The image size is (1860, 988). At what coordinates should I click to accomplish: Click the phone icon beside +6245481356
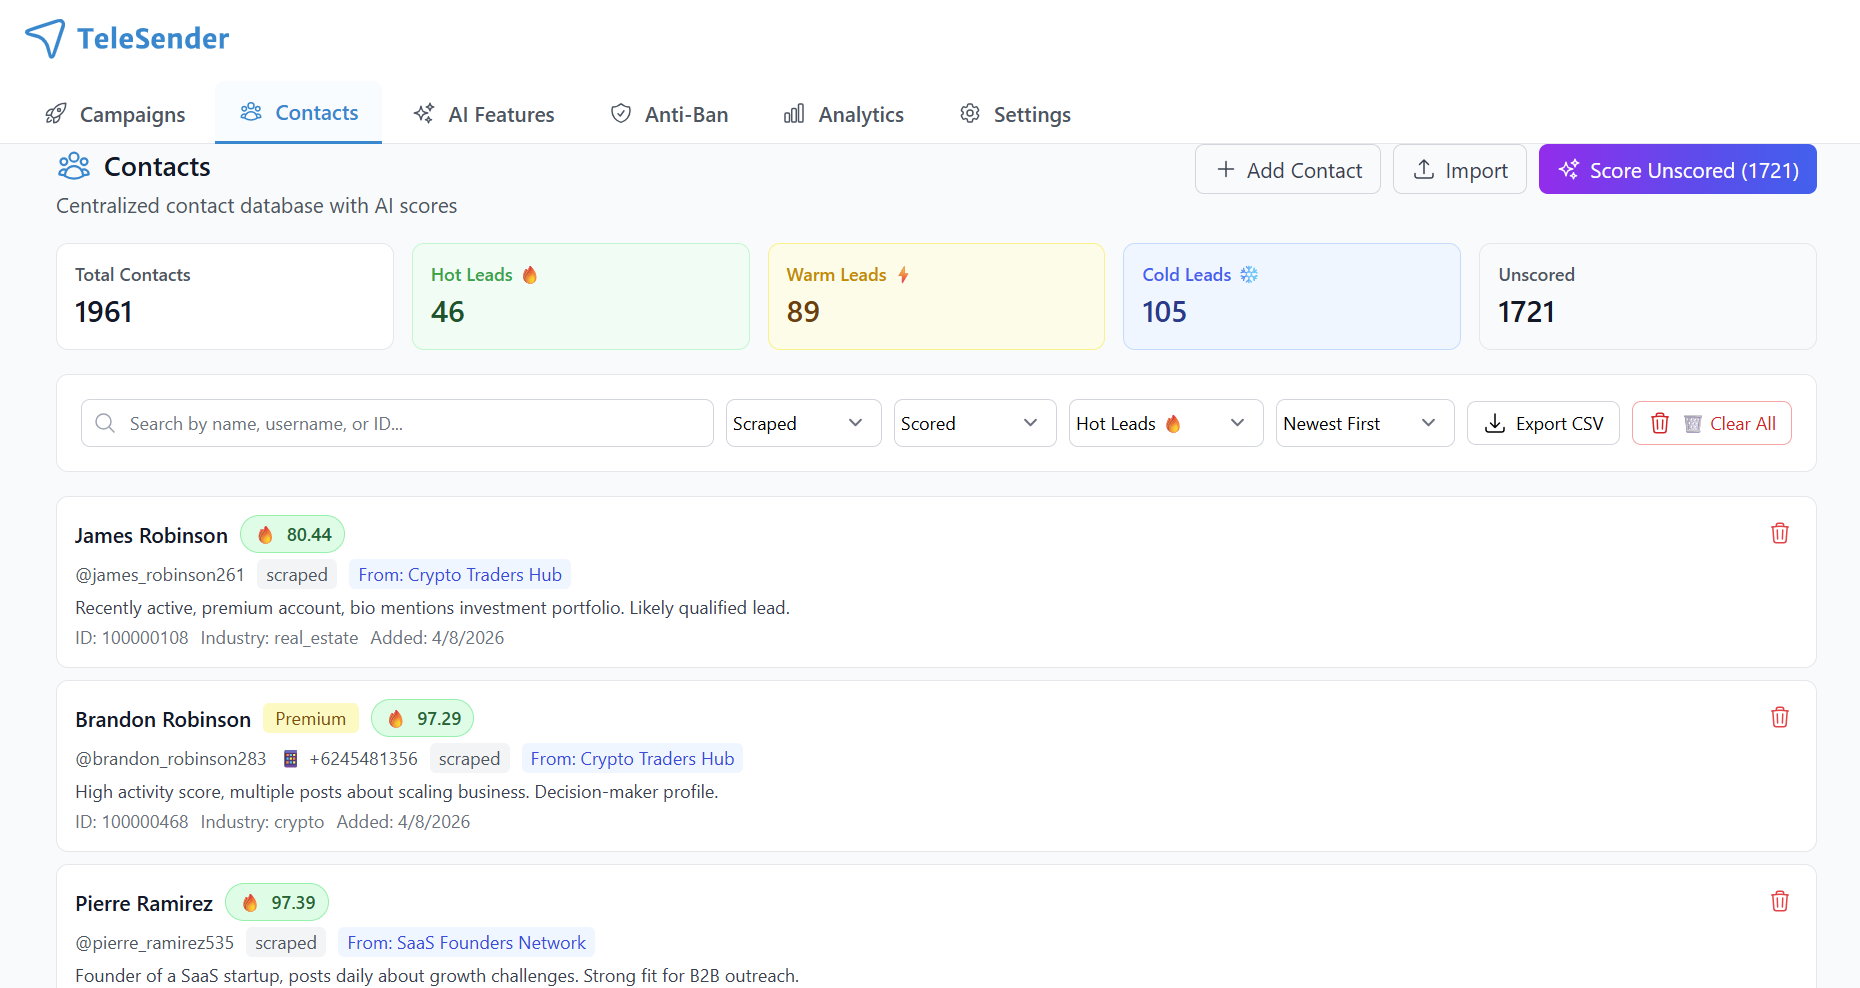click(x=290, y=759)
